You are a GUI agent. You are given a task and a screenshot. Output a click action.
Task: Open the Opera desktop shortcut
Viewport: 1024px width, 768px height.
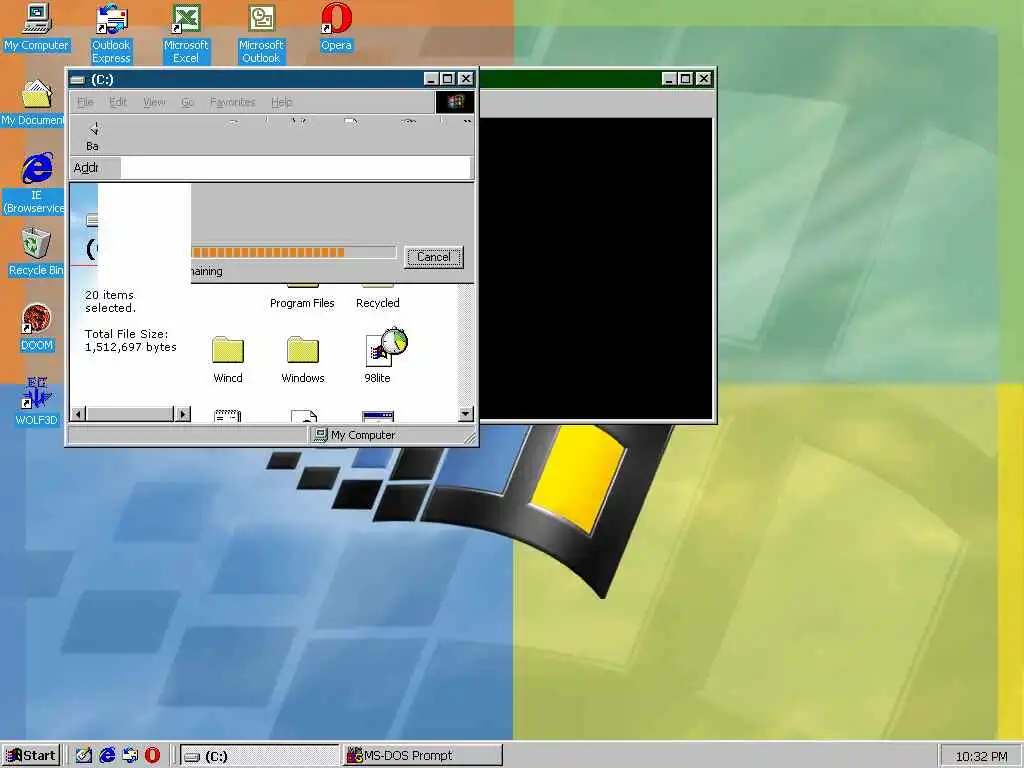336,27
